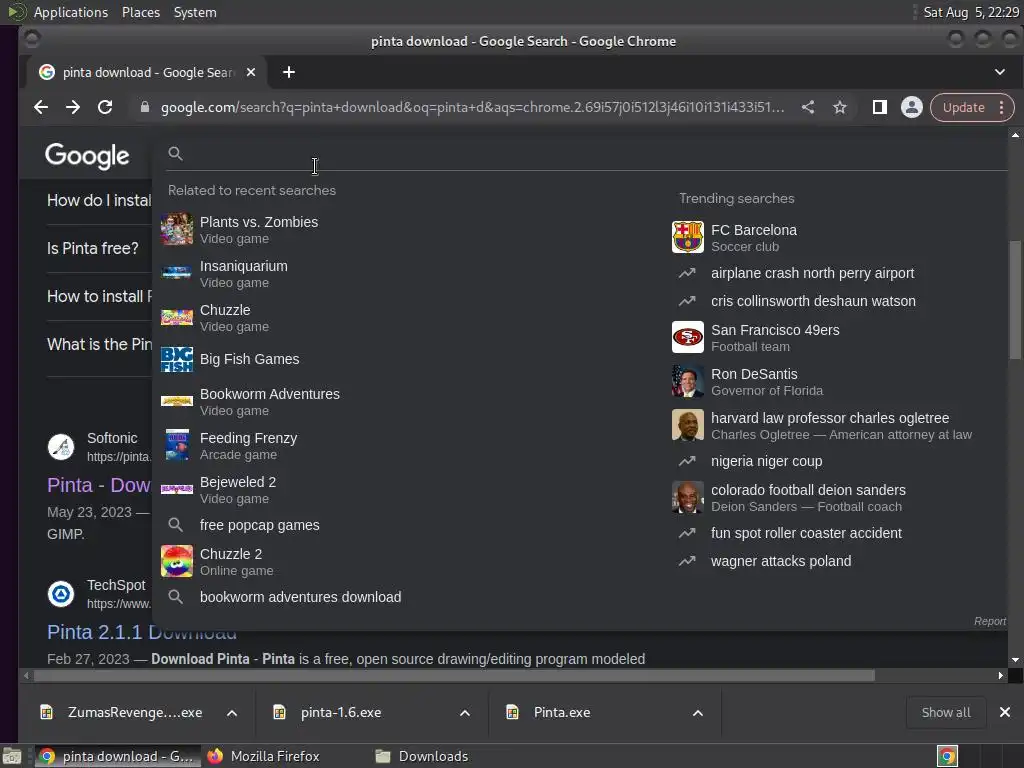1024x768 pixels.
Task: Click trending arrow beside nigeria niger coup
Action: pos(687,461)
